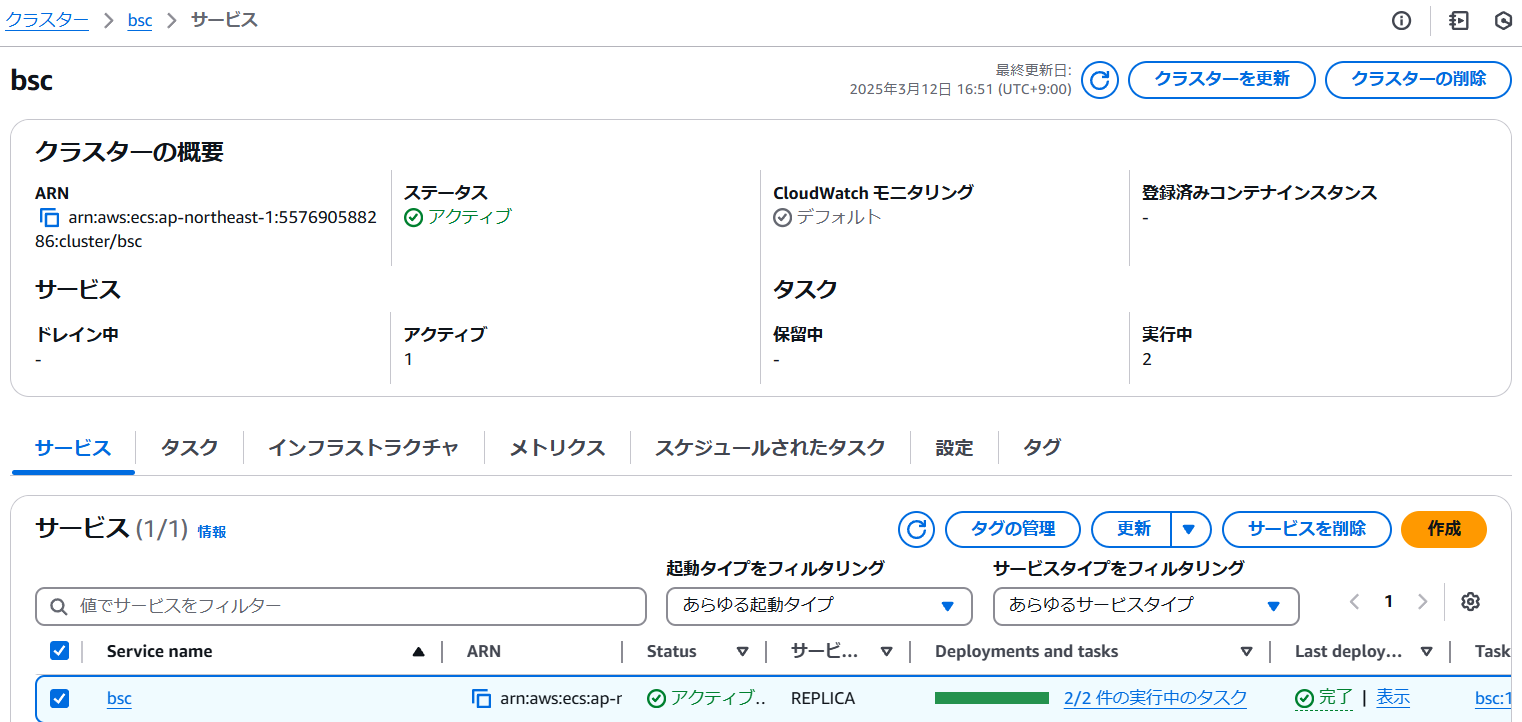The height and width of the screenshot is (722, 1522).
Task: Click the ARN column header
Action: pyautogui.click(x=484, y=651)
